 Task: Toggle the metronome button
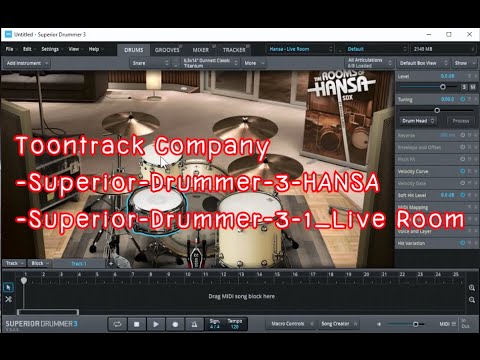(x=194, y=324)
